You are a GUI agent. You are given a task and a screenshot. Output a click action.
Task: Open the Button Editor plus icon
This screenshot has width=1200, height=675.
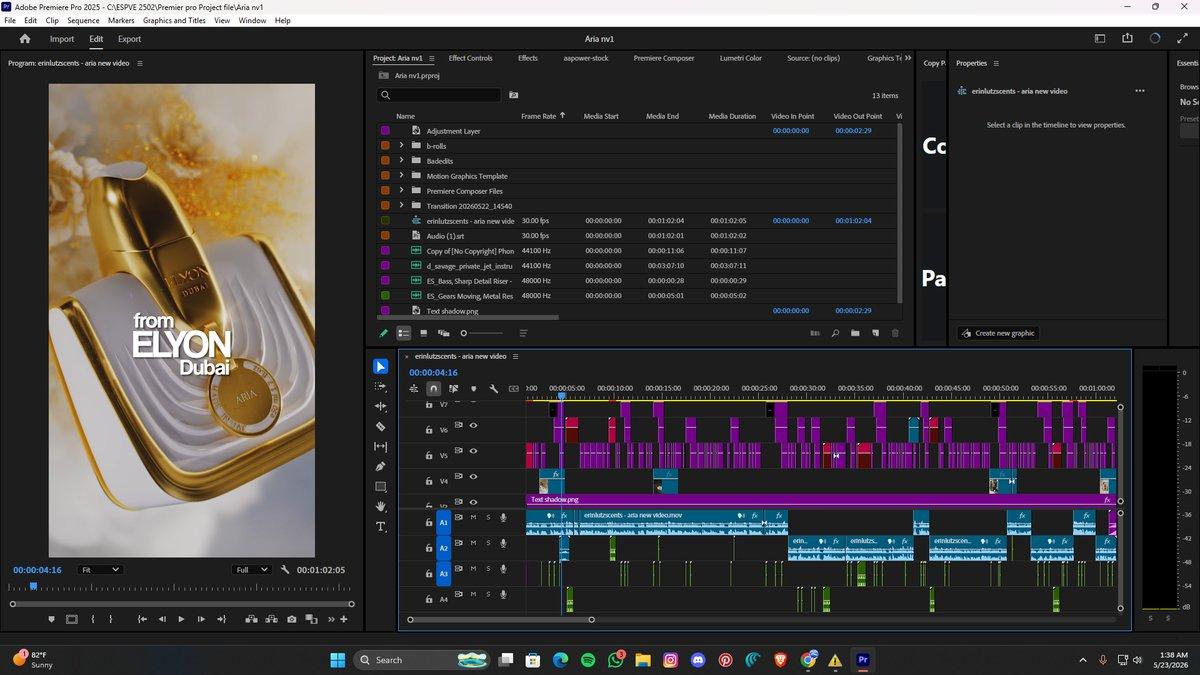point(344,619)
